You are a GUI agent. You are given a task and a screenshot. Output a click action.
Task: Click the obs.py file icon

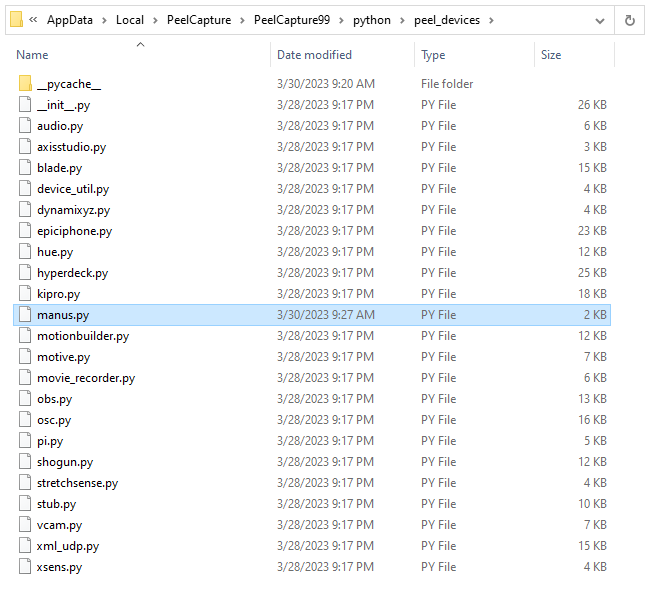coord(26,399)
